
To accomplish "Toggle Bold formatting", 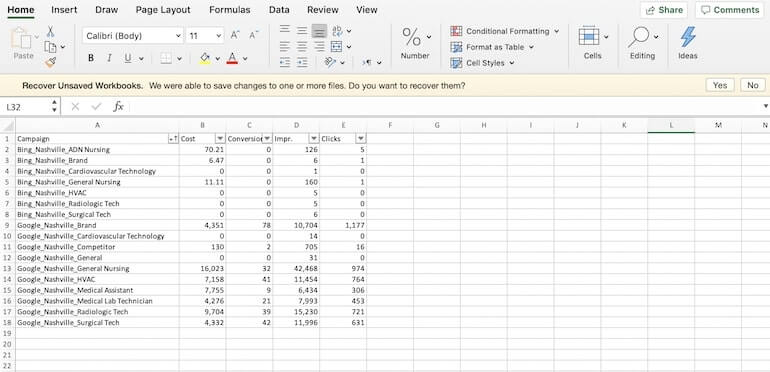I will [91, 58].
